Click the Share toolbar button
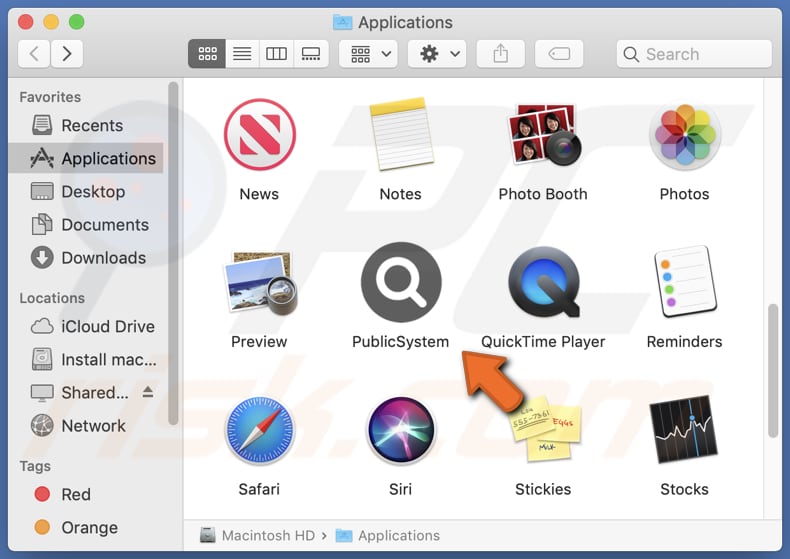Screen dimensions: 790x559 (501, 53)
